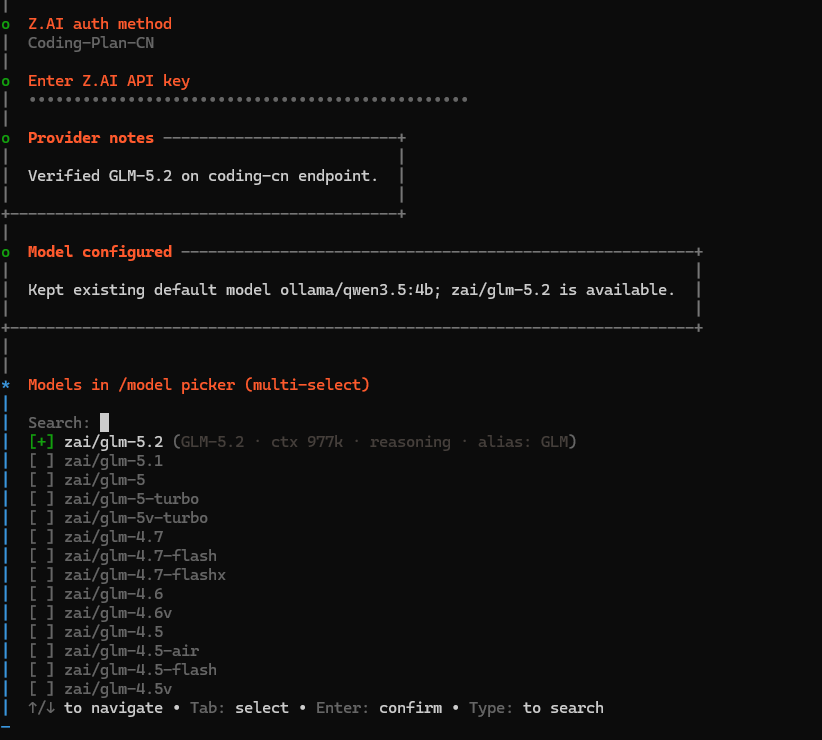The width and height of the screenshot is (822, 740).
Task: Check the zai/glm-4.5v box
Action: pos(41,689)
